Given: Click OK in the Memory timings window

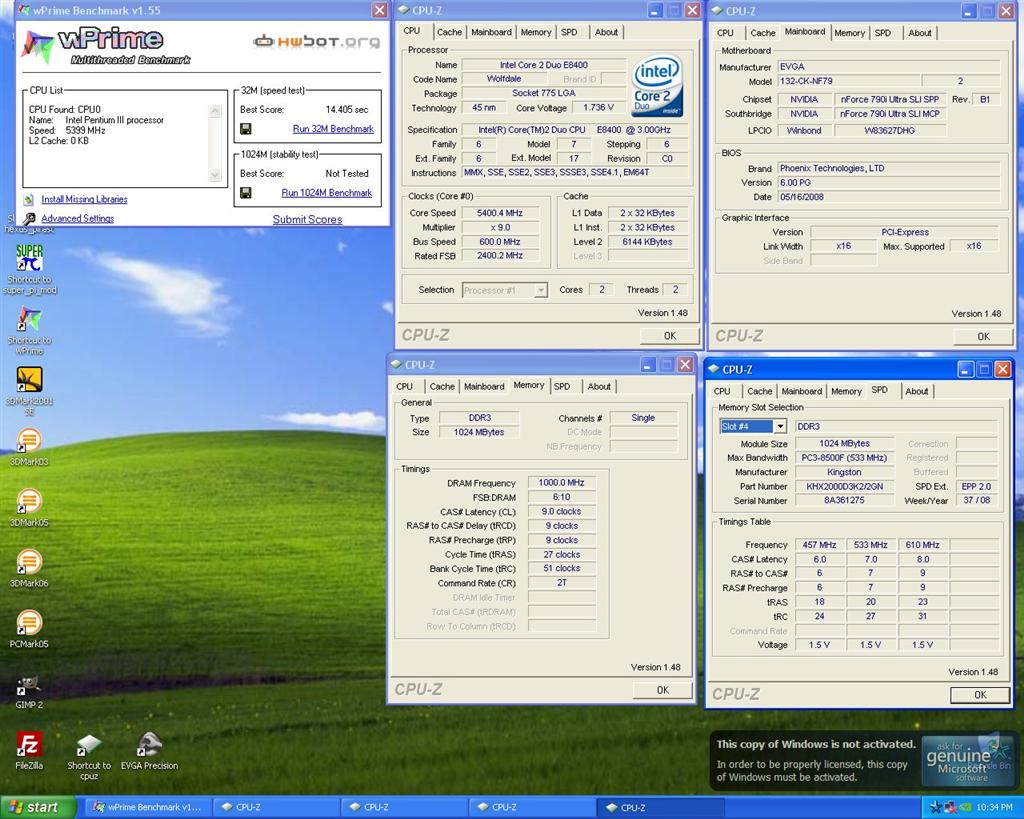Looking at the screenshot, I should pyautogui.click(x=663, y=690).
